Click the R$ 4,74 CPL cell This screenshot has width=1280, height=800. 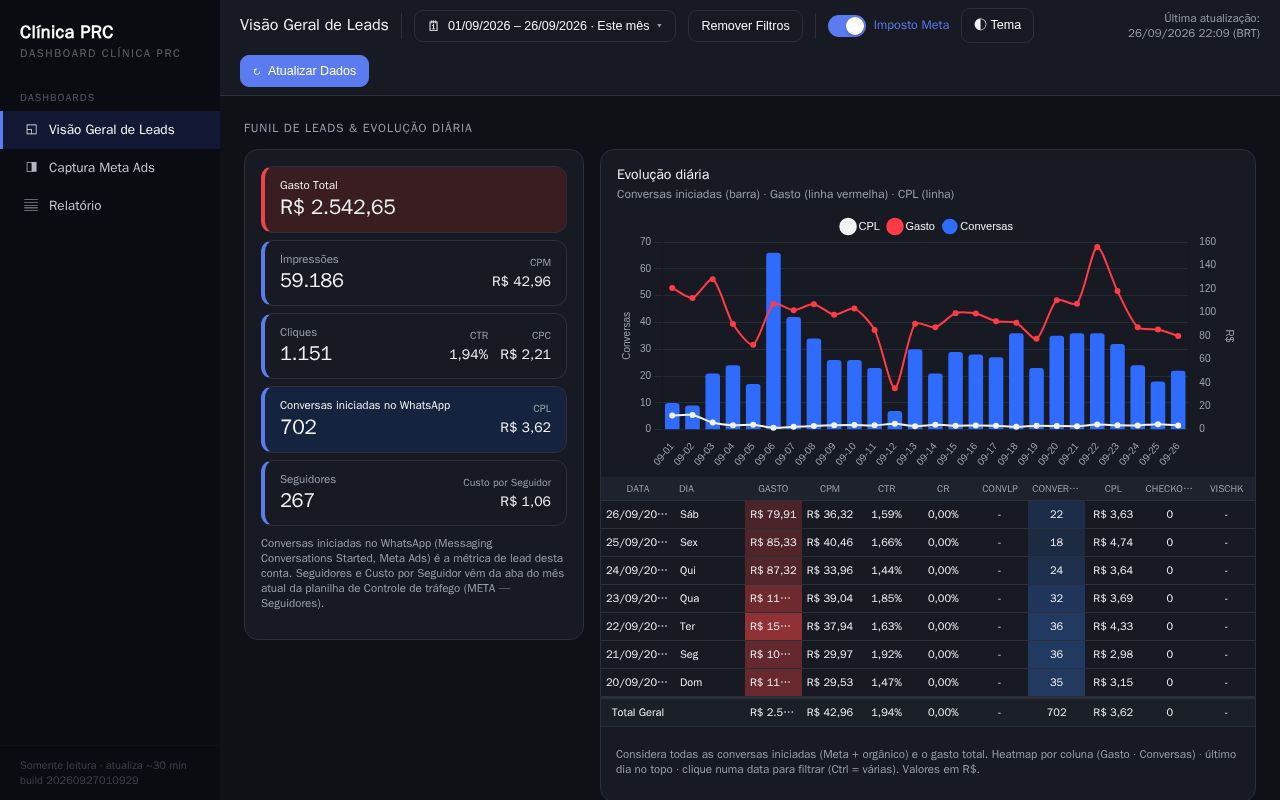(x=1113, y=542)
